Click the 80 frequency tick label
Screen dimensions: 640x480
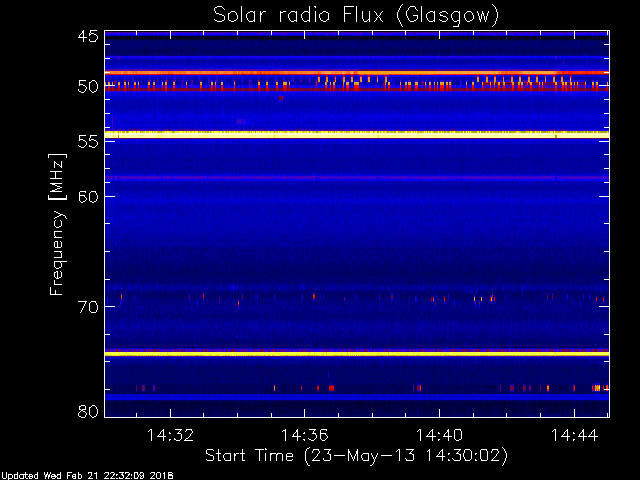point(88,411)
